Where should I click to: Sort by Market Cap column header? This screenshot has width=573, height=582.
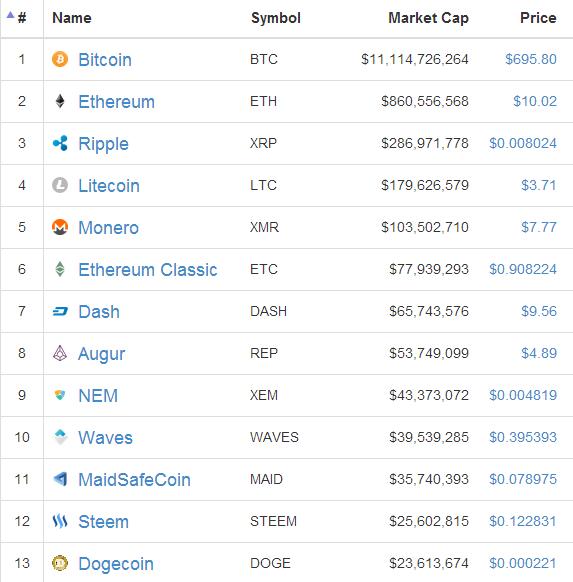[x=428, y=18]
